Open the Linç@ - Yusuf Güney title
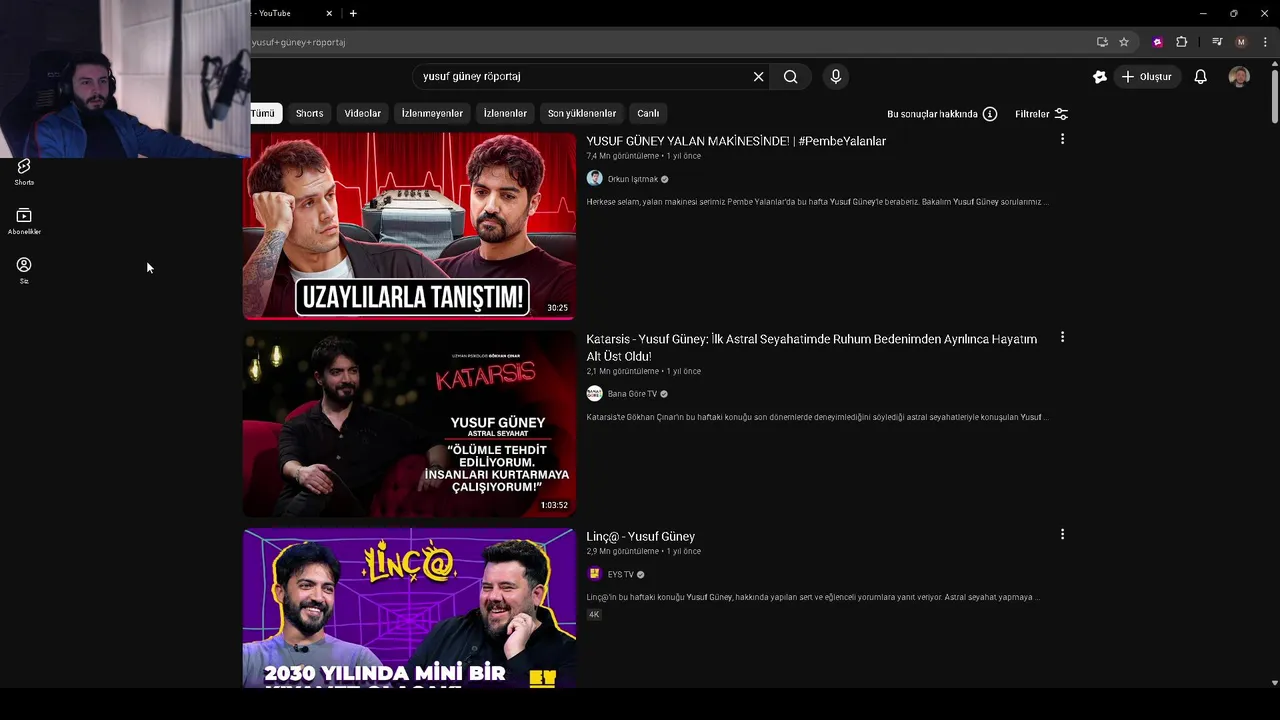 click(x=640, y=536)
